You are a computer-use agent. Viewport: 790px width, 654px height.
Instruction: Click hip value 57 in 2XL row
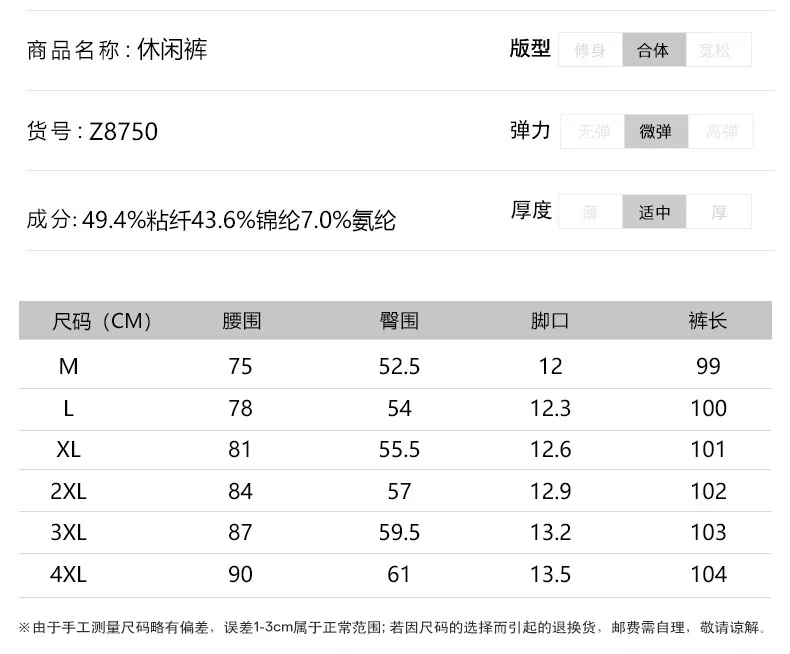coord(400,491)
